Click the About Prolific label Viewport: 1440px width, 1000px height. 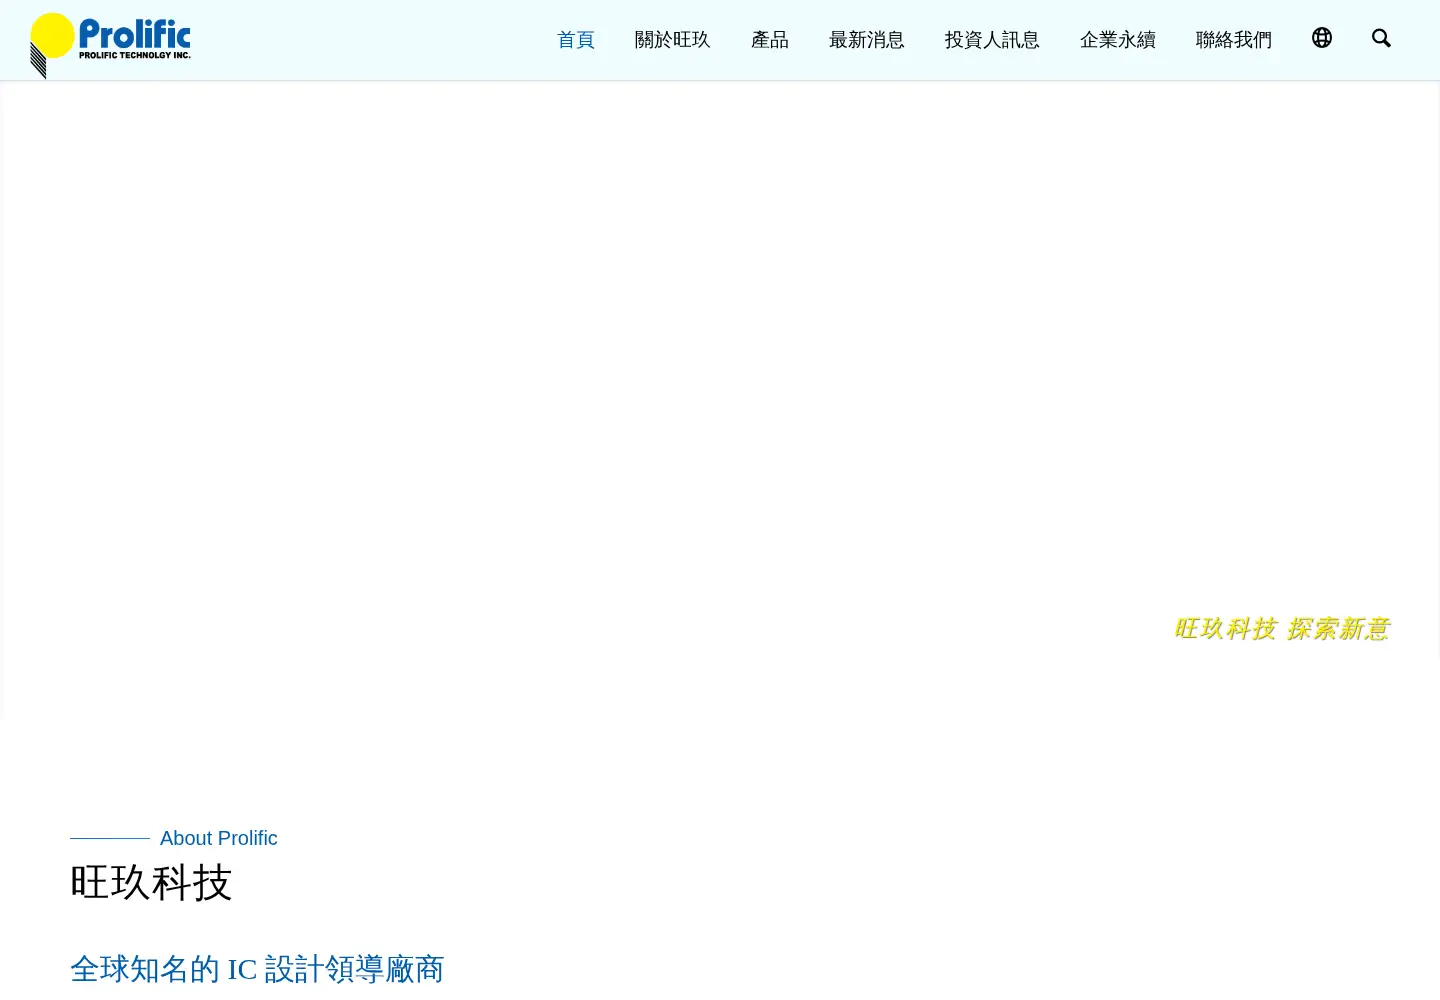click(219, 838)
